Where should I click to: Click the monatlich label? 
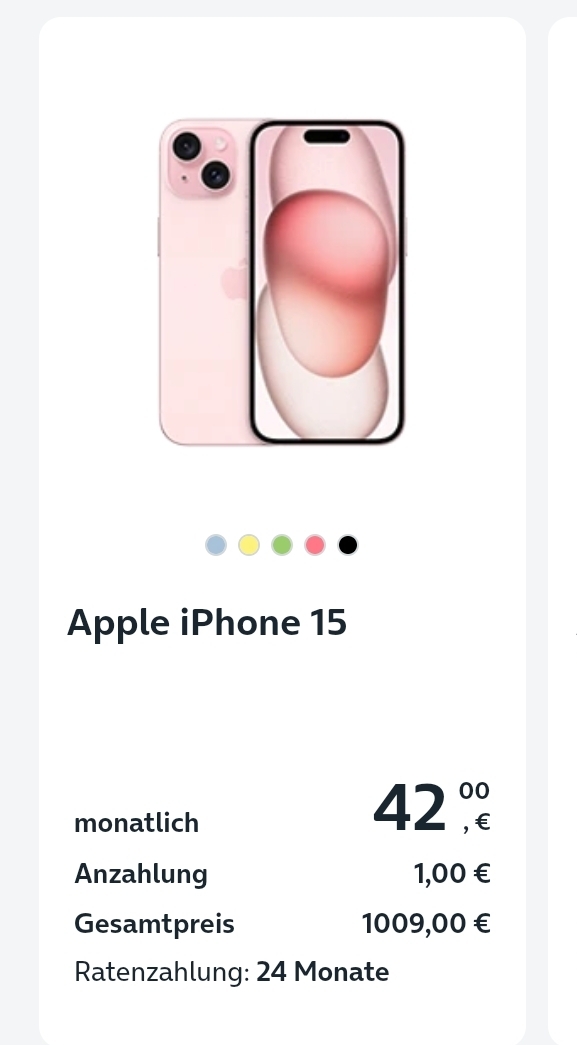137,823
